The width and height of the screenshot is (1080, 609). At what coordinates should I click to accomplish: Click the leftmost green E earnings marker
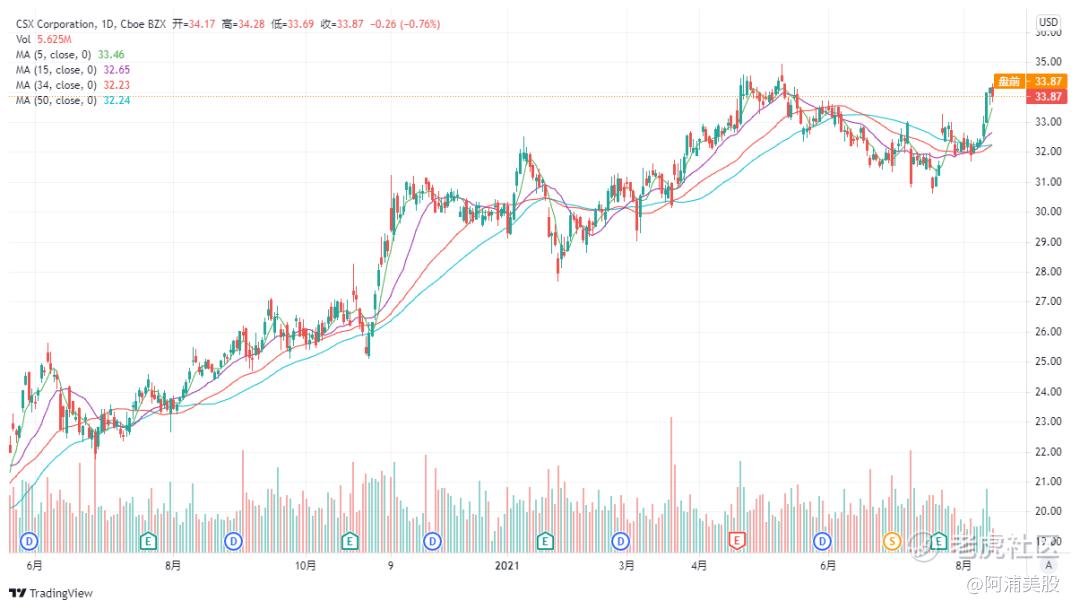148,541
